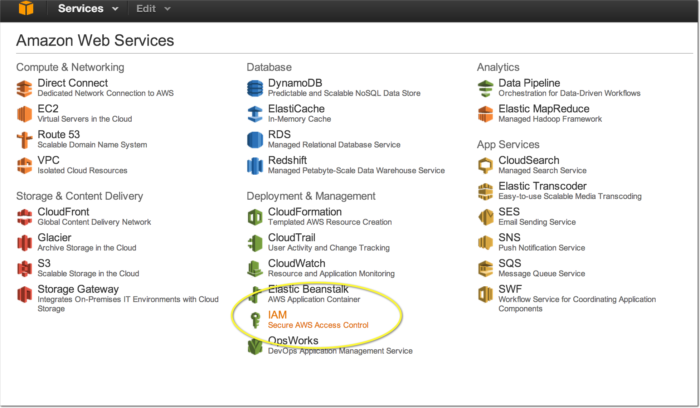The width and height of the screenshot is (700, 408).
Task: Click the IAM green key icon
Action: click(255, 320)
